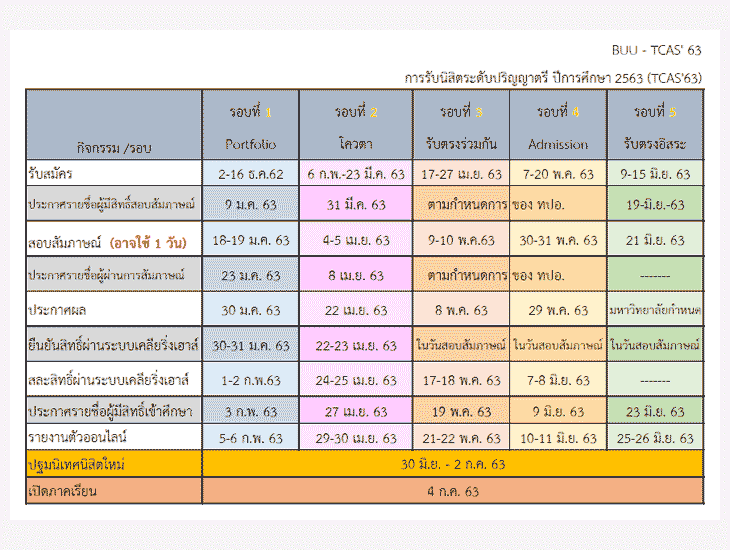Click the cell '6 ก.พ.-23 มี.ค. 63'
The width and height of the screenshot is (730, 550).
coord(356,173)
